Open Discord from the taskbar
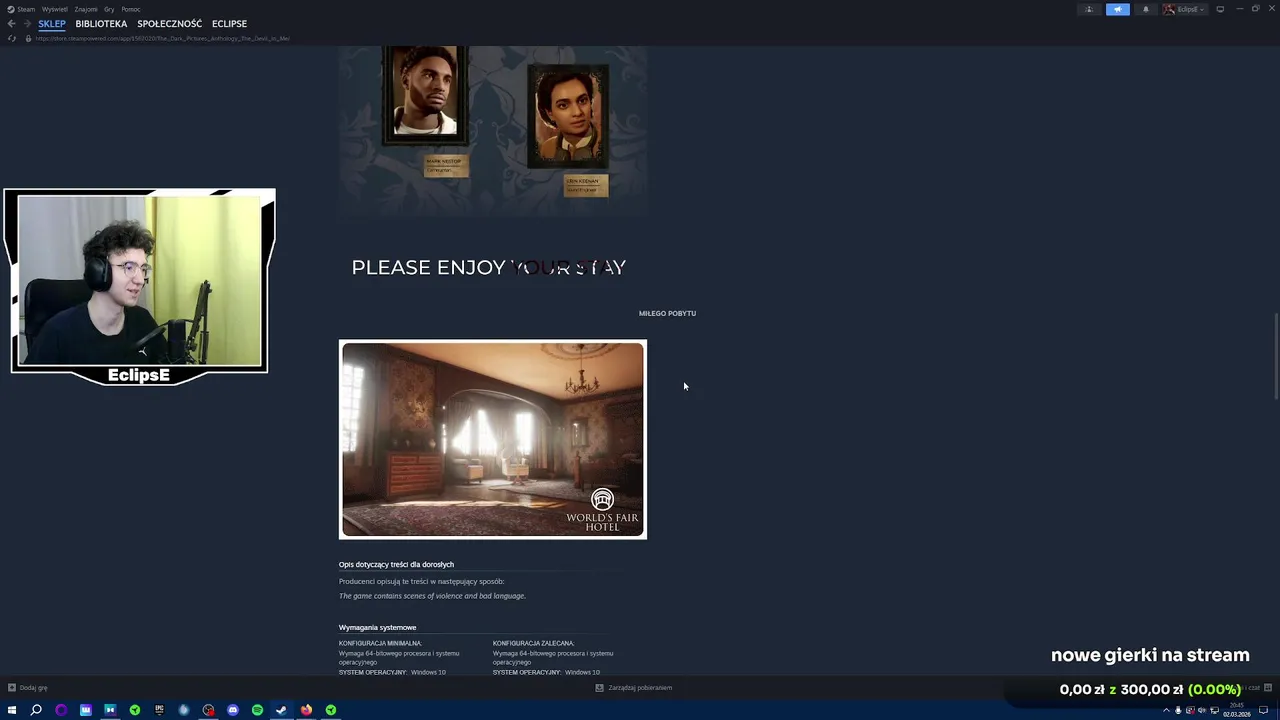This screenshot has width=1280, height=720. [232, 710]
